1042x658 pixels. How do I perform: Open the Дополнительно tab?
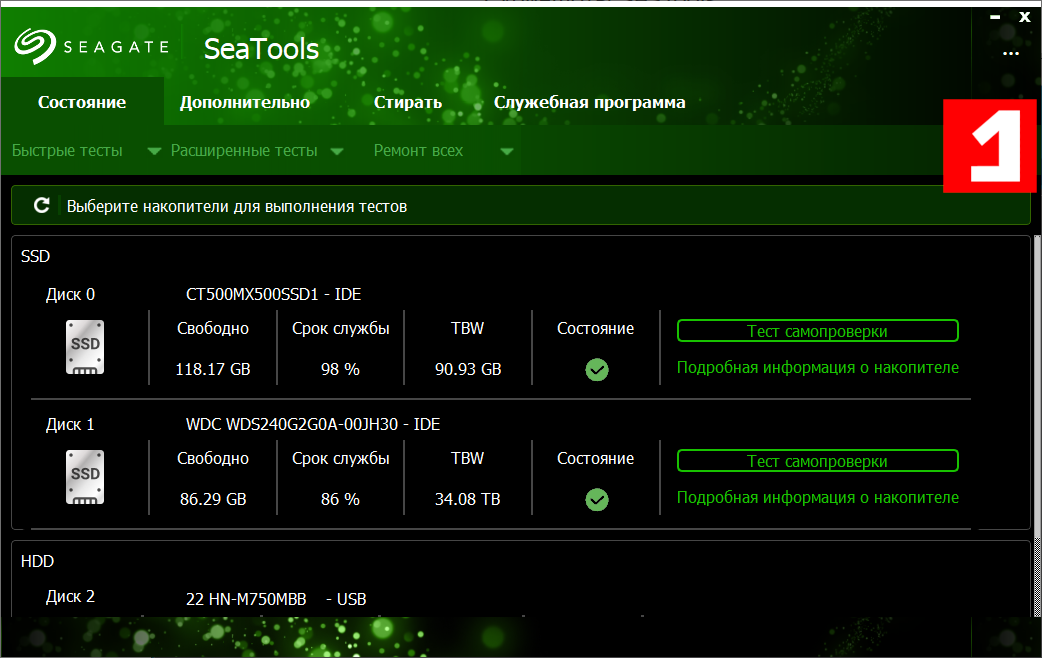click(245, 102)
